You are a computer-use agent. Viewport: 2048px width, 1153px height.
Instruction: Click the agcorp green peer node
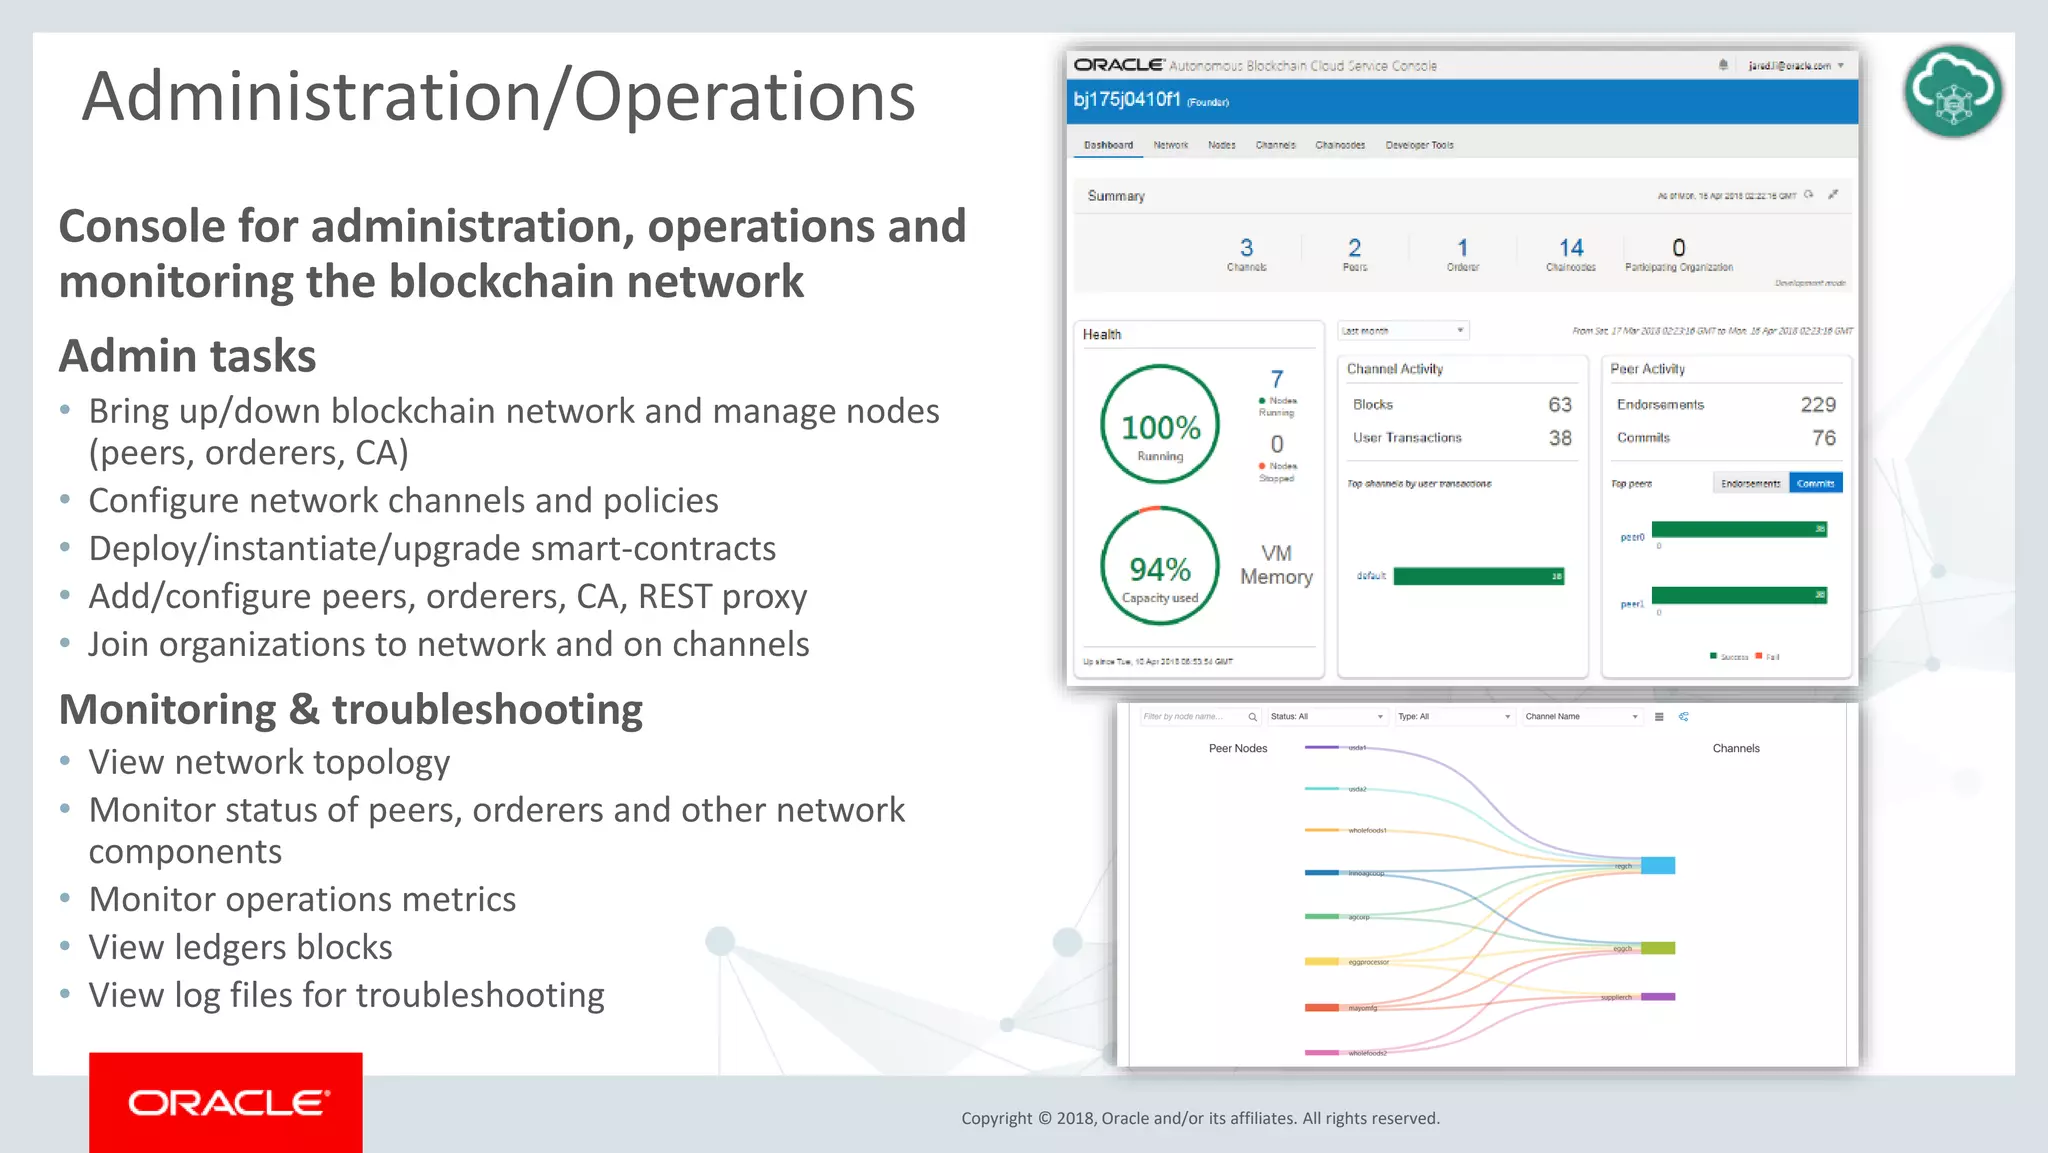[x=1322, y=916]
